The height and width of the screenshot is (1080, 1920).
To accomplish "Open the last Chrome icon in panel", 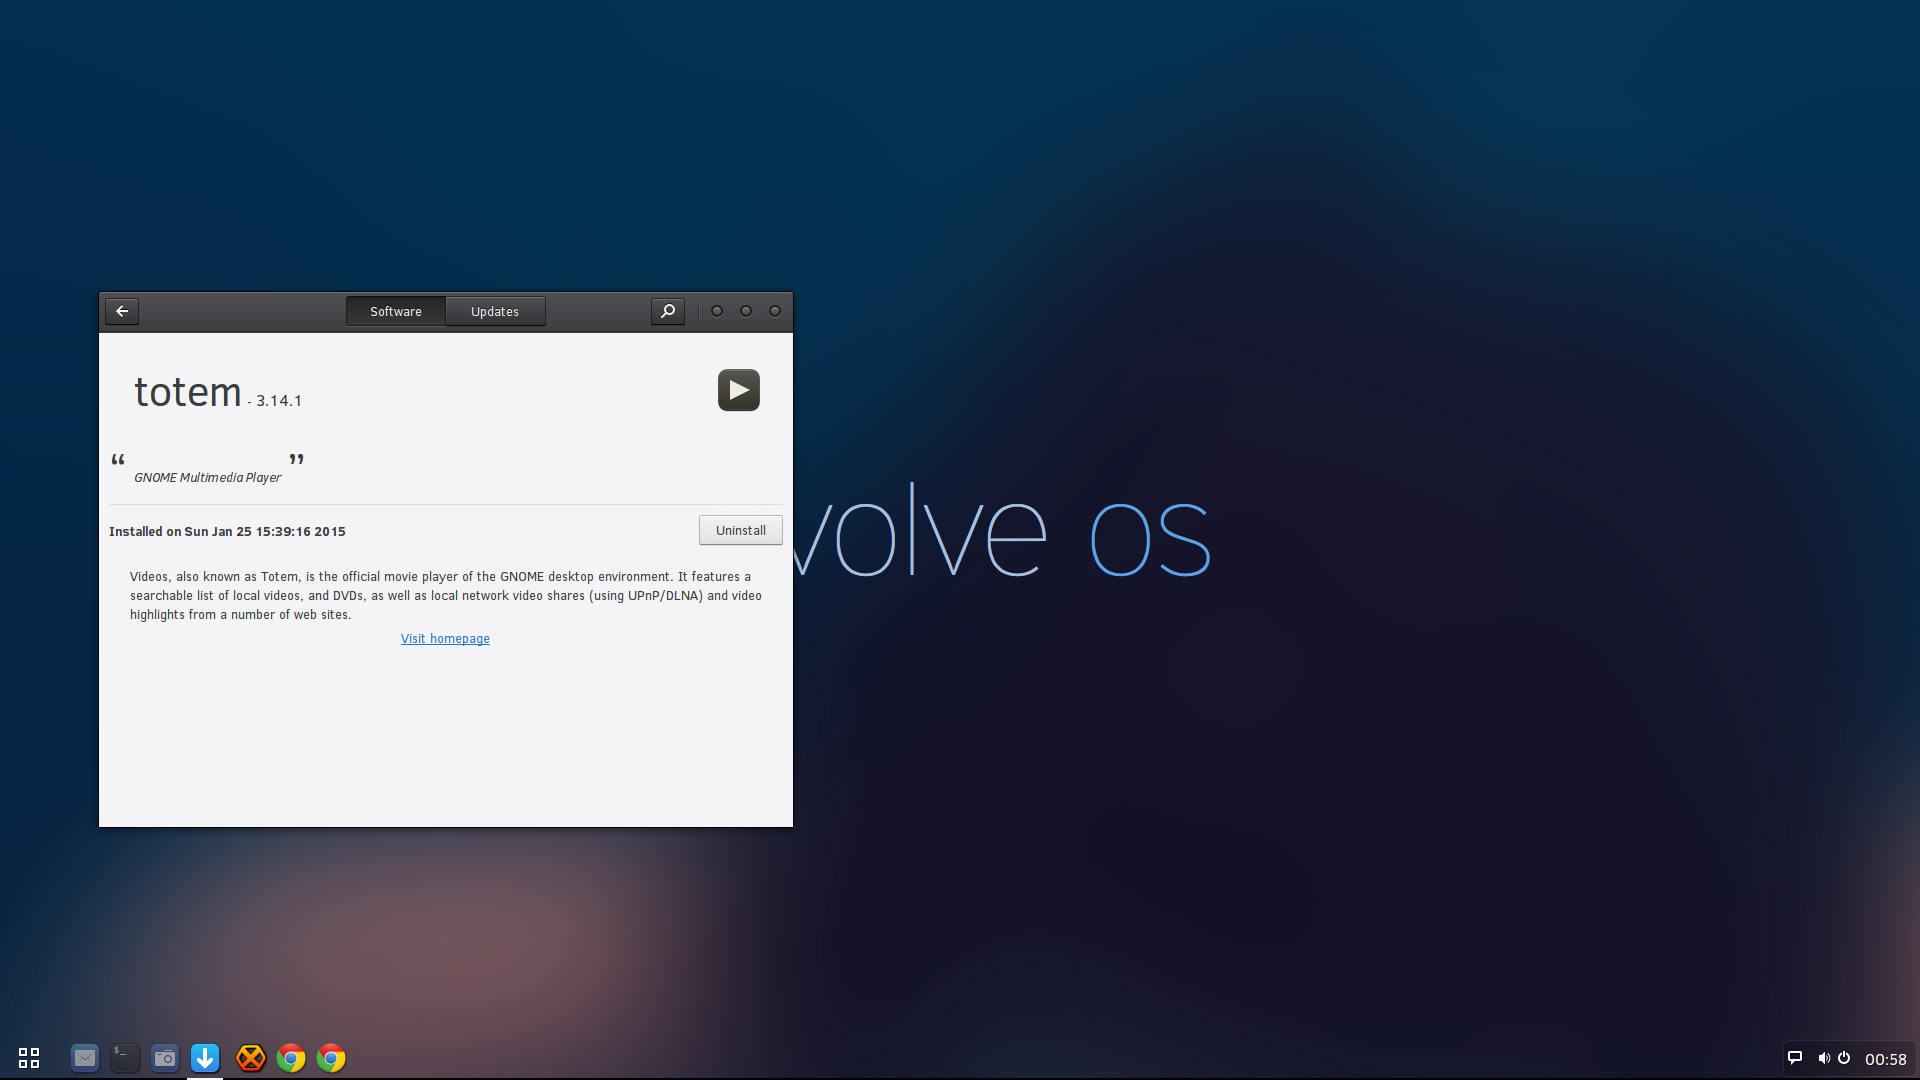I will [331, 1058].
